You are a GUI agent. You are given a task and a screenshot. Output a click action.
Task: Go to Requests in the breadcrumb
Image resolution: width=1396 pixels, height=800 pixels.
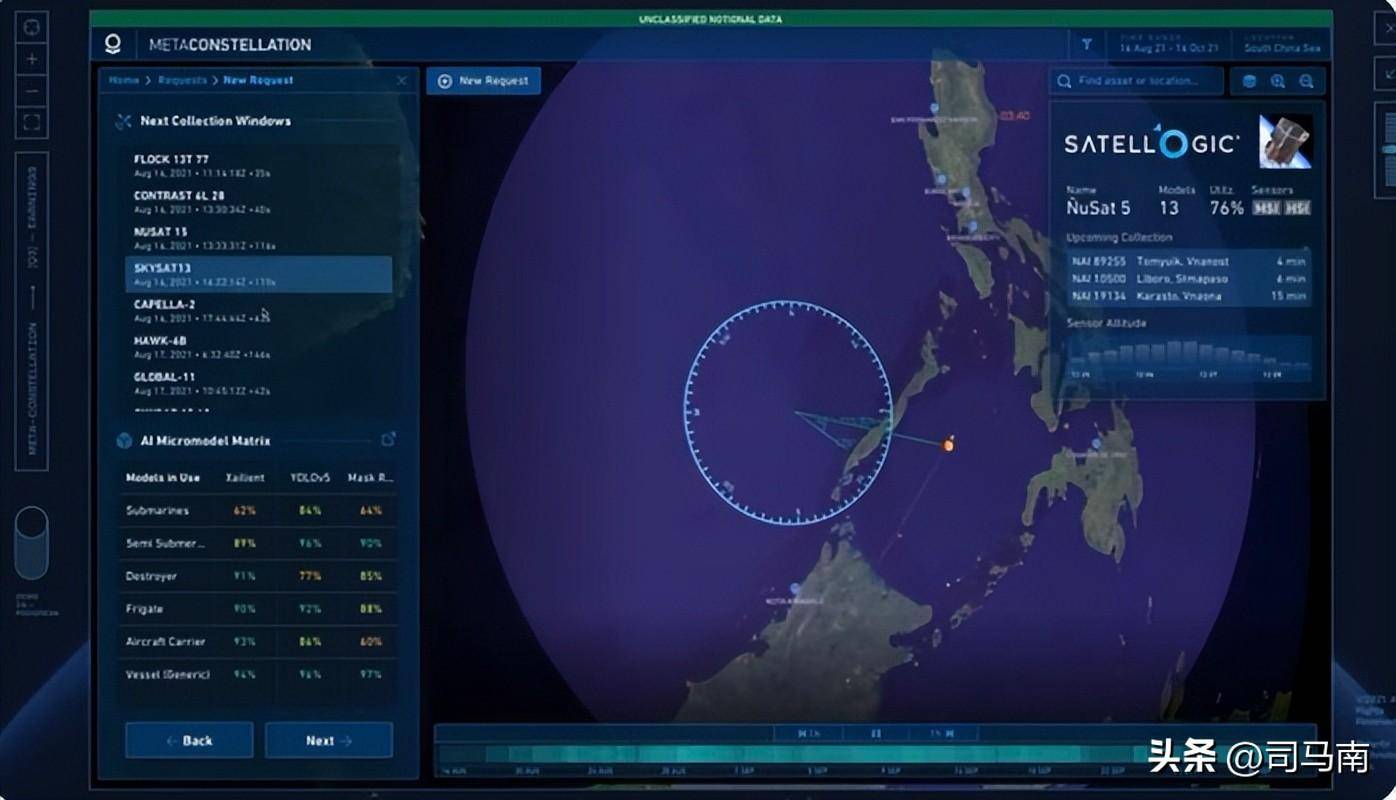[182, 80]
